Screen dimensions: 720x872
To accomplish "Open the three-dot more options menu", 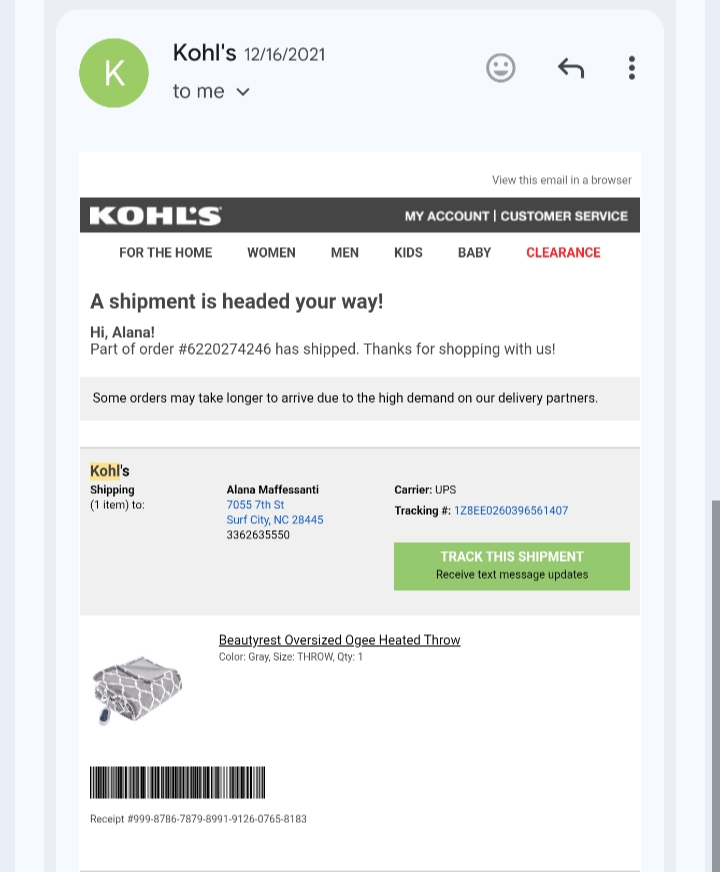I will (x=632, y=68).
